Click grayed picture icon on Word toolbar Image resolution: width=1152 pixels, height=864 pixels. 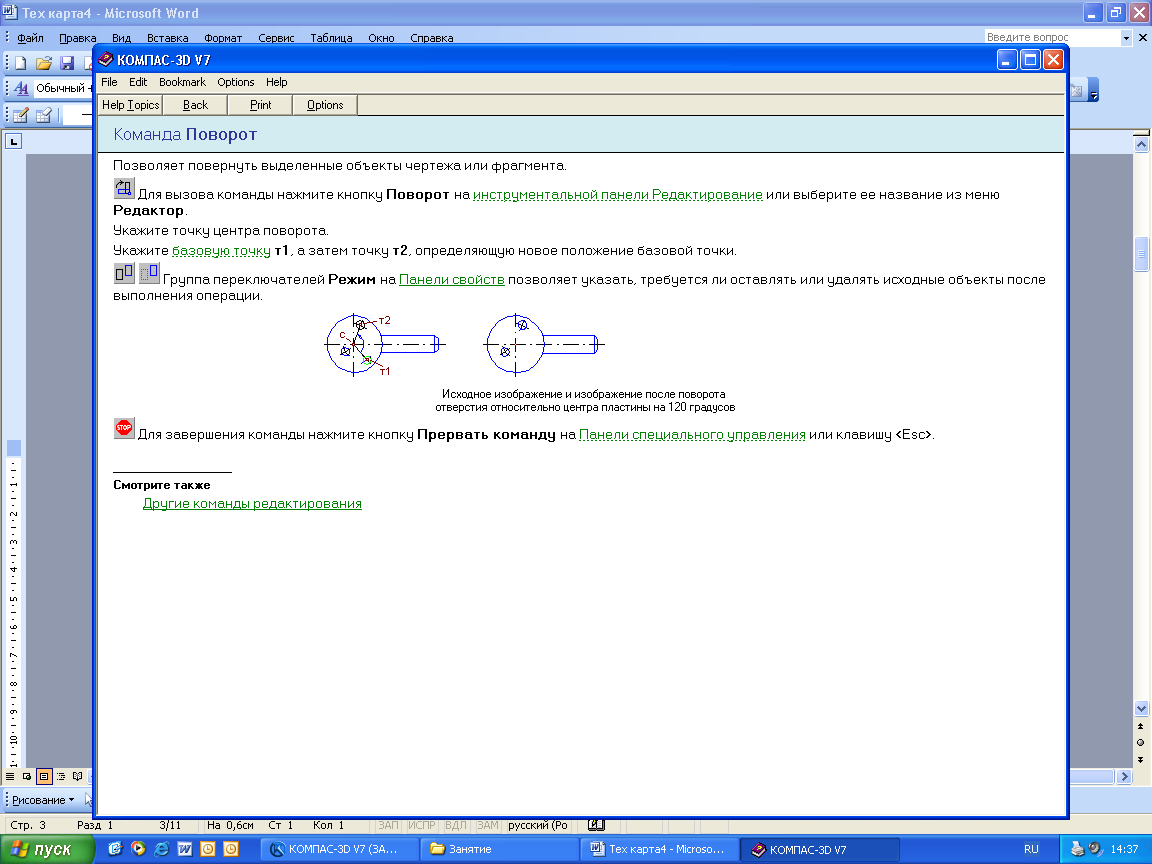point(1077,90)
